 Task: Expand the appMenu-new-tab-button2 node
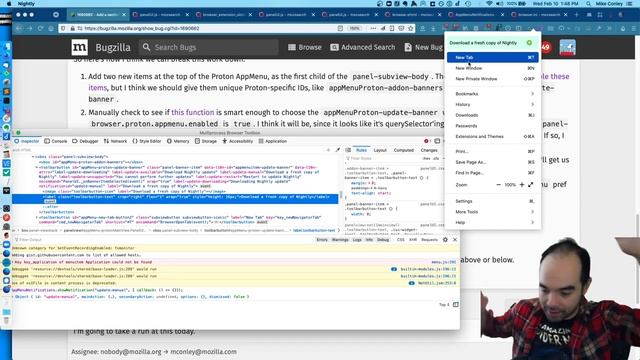36,218
